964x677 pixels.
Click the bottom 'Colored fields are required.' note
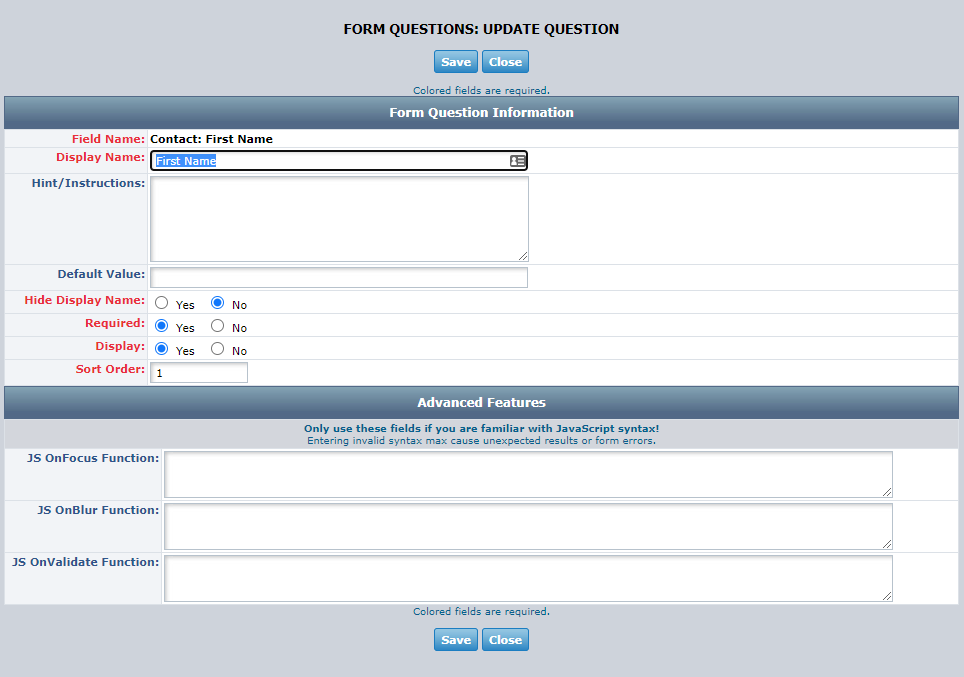pyautogui.click(x=481, y=612)
